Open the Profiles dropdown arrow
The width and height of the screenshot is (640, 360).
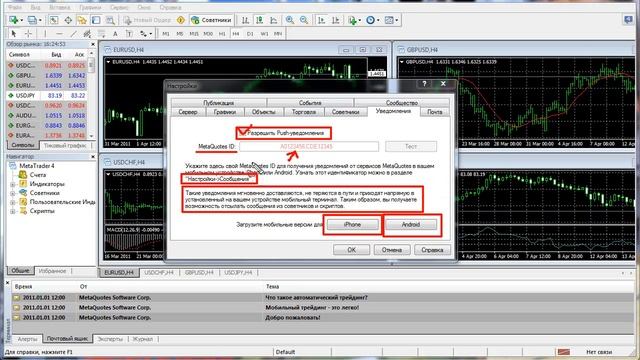pos(40,20)
